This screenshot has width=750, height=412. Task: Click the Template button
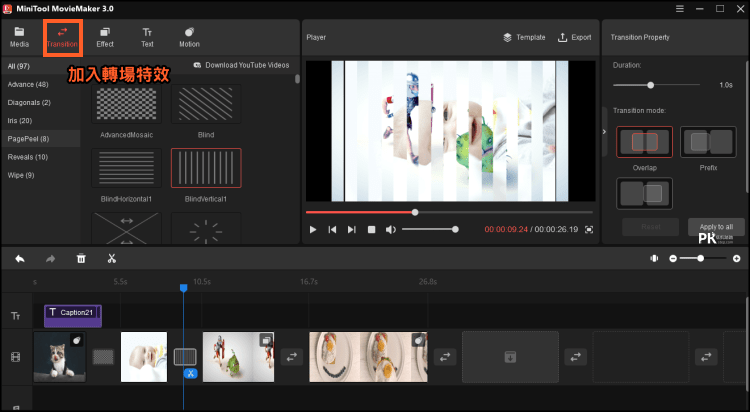[524, 37]
